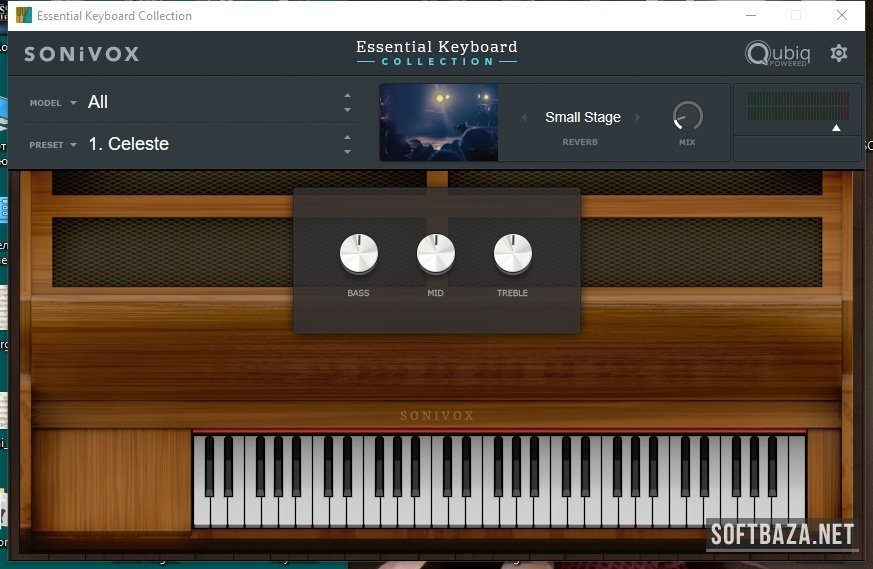
Task: Click the Qubiq Powered logo
Action: pyautogui.click(x=777, y=54)
